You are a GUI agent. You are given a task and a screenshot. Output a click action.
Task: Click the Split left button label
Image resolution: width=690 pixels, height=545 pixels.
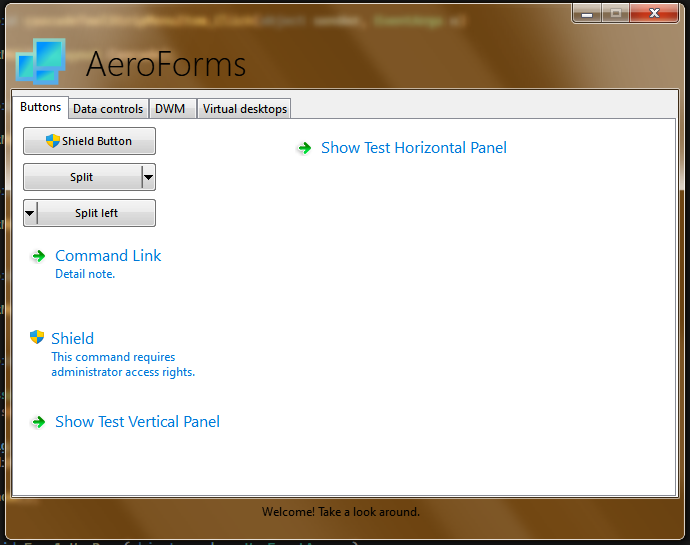pyautogui.click(x=96, y=213)
